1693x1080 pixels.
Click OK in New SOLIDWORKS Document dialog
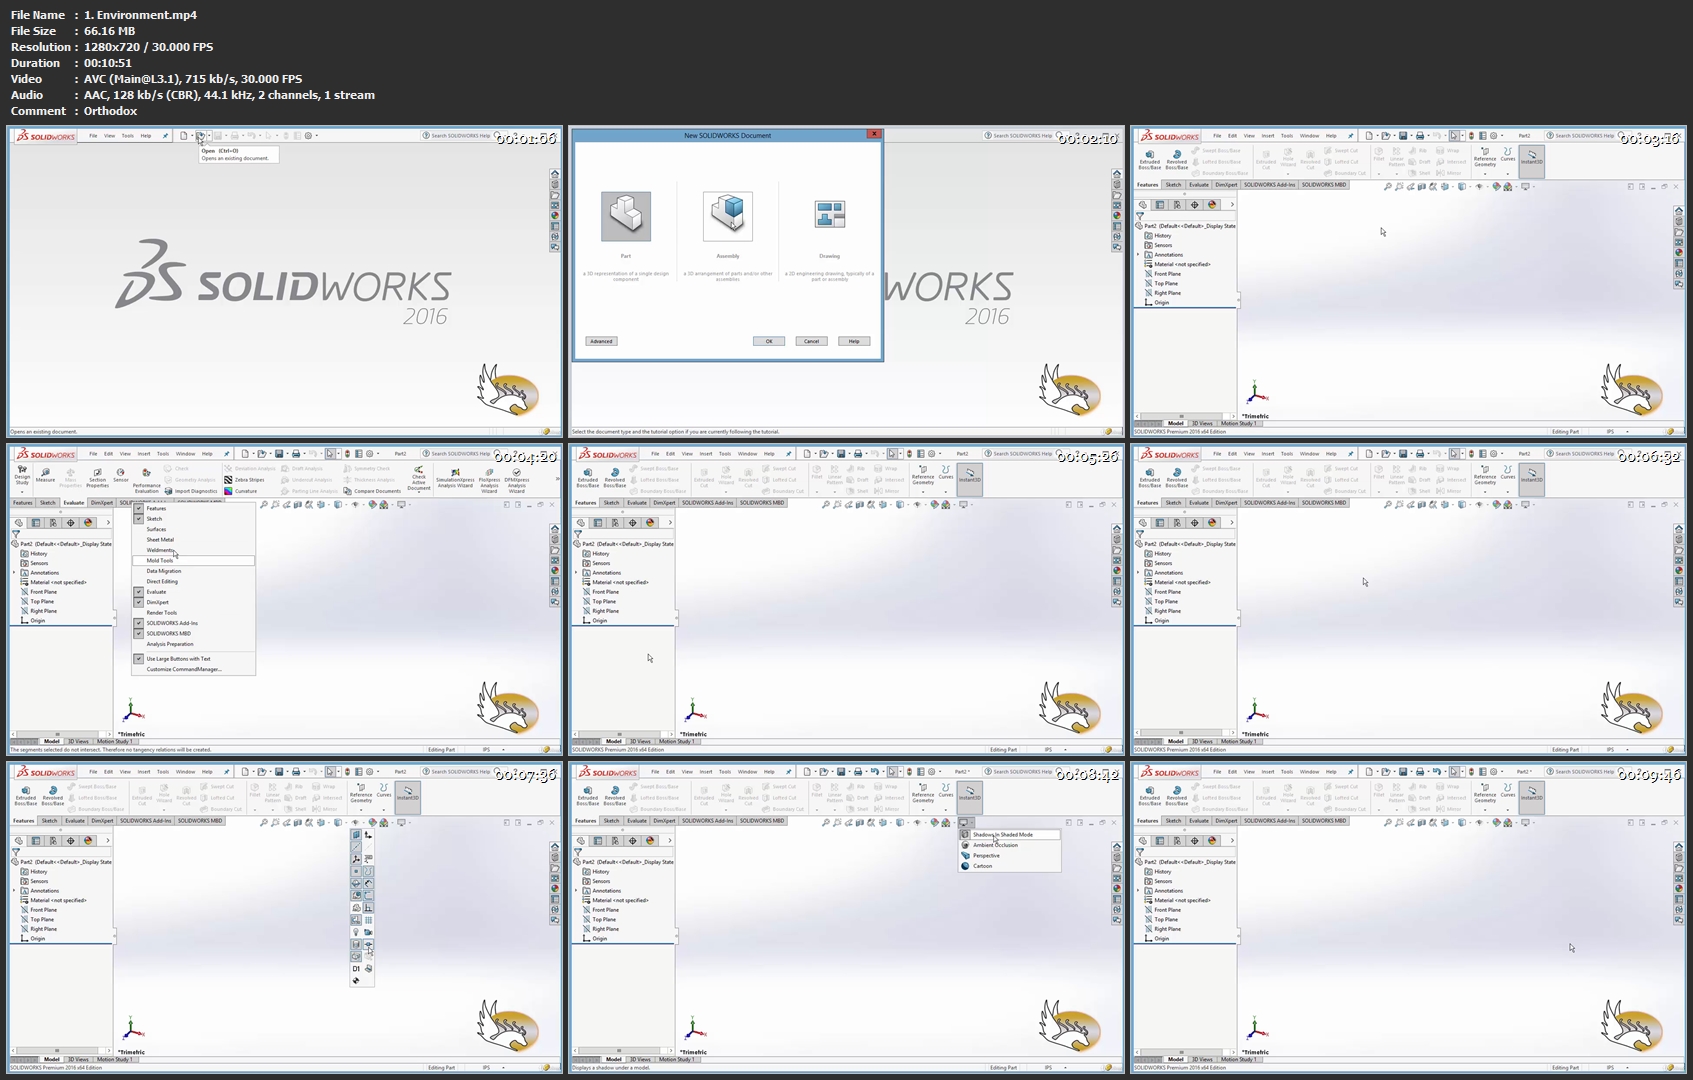click(769, 341)
